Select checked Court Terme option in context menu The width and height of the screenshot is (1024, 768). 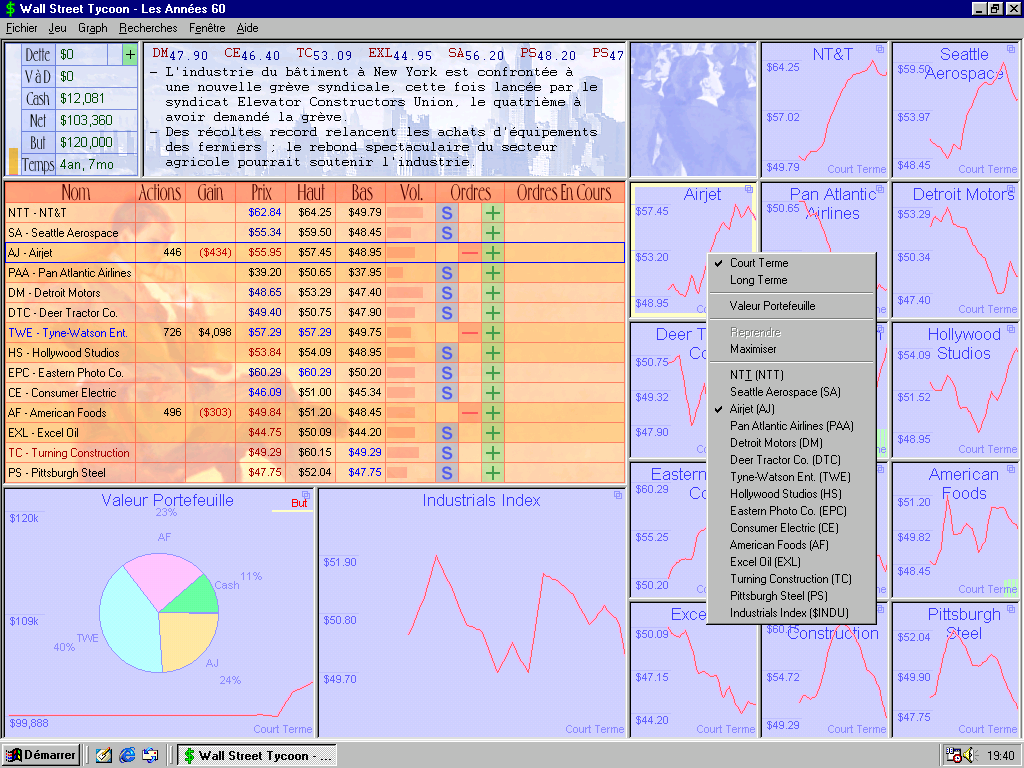pyautogui.click(x=791, y=263)
